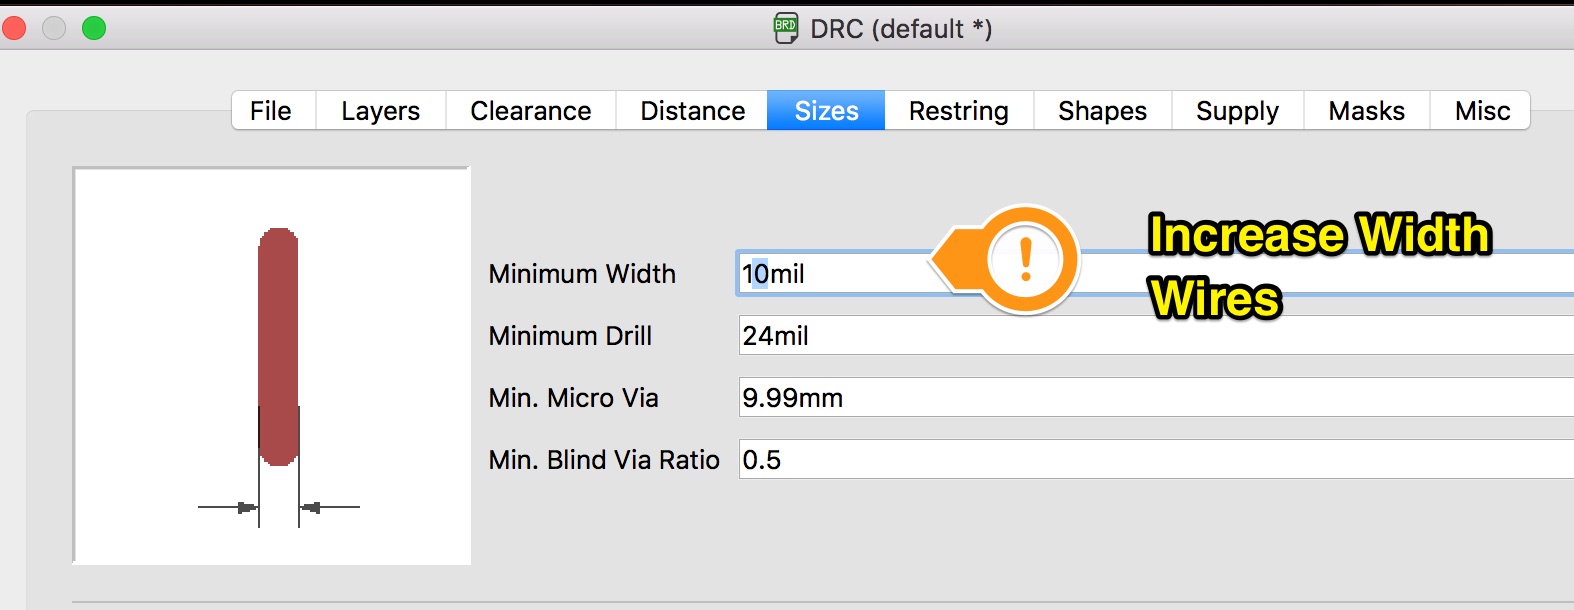Click the gray minimize window button

(54, 28)
